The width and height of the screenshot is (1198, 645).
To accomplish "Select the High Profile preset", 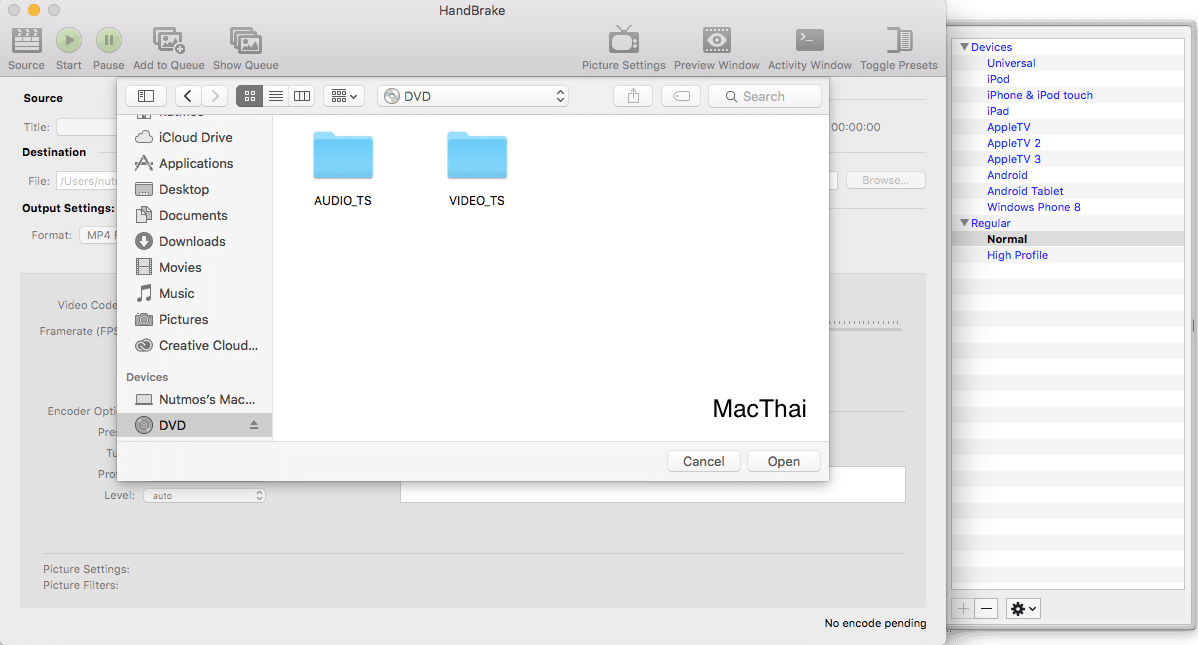I will tap(1017, 255).
